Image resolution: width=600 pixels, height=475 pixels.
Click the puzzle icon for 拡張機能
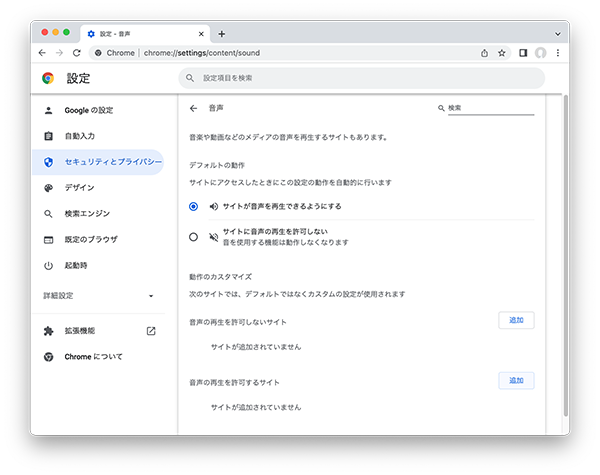[48, 331]
